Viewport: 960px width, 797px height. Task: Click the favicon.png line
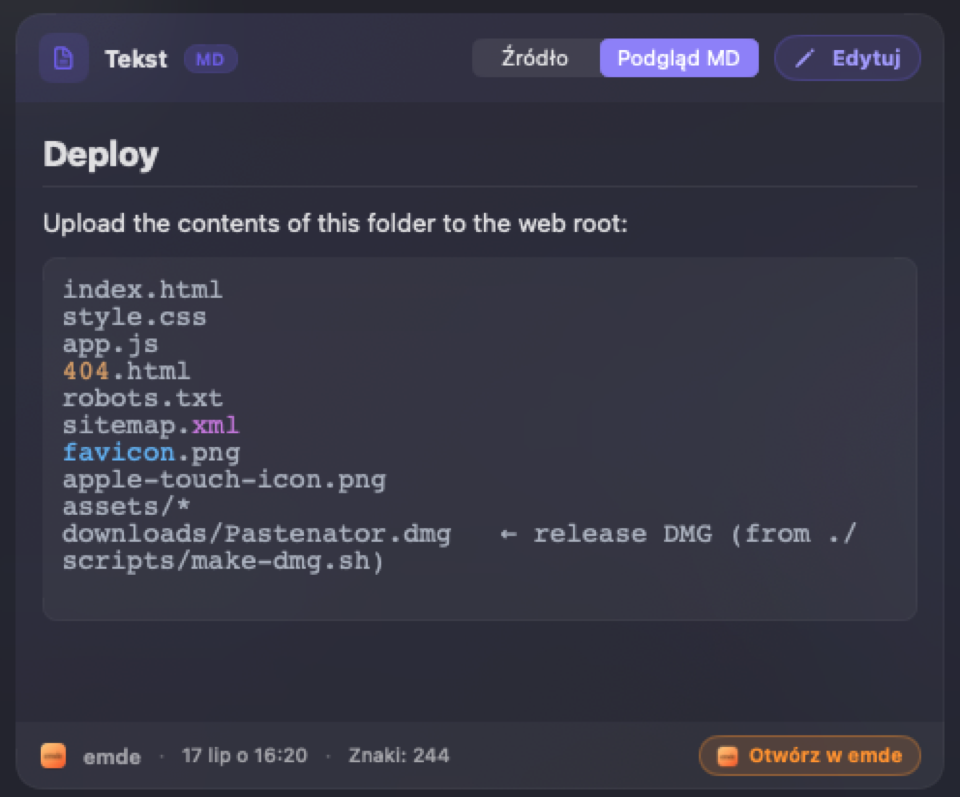151,453
